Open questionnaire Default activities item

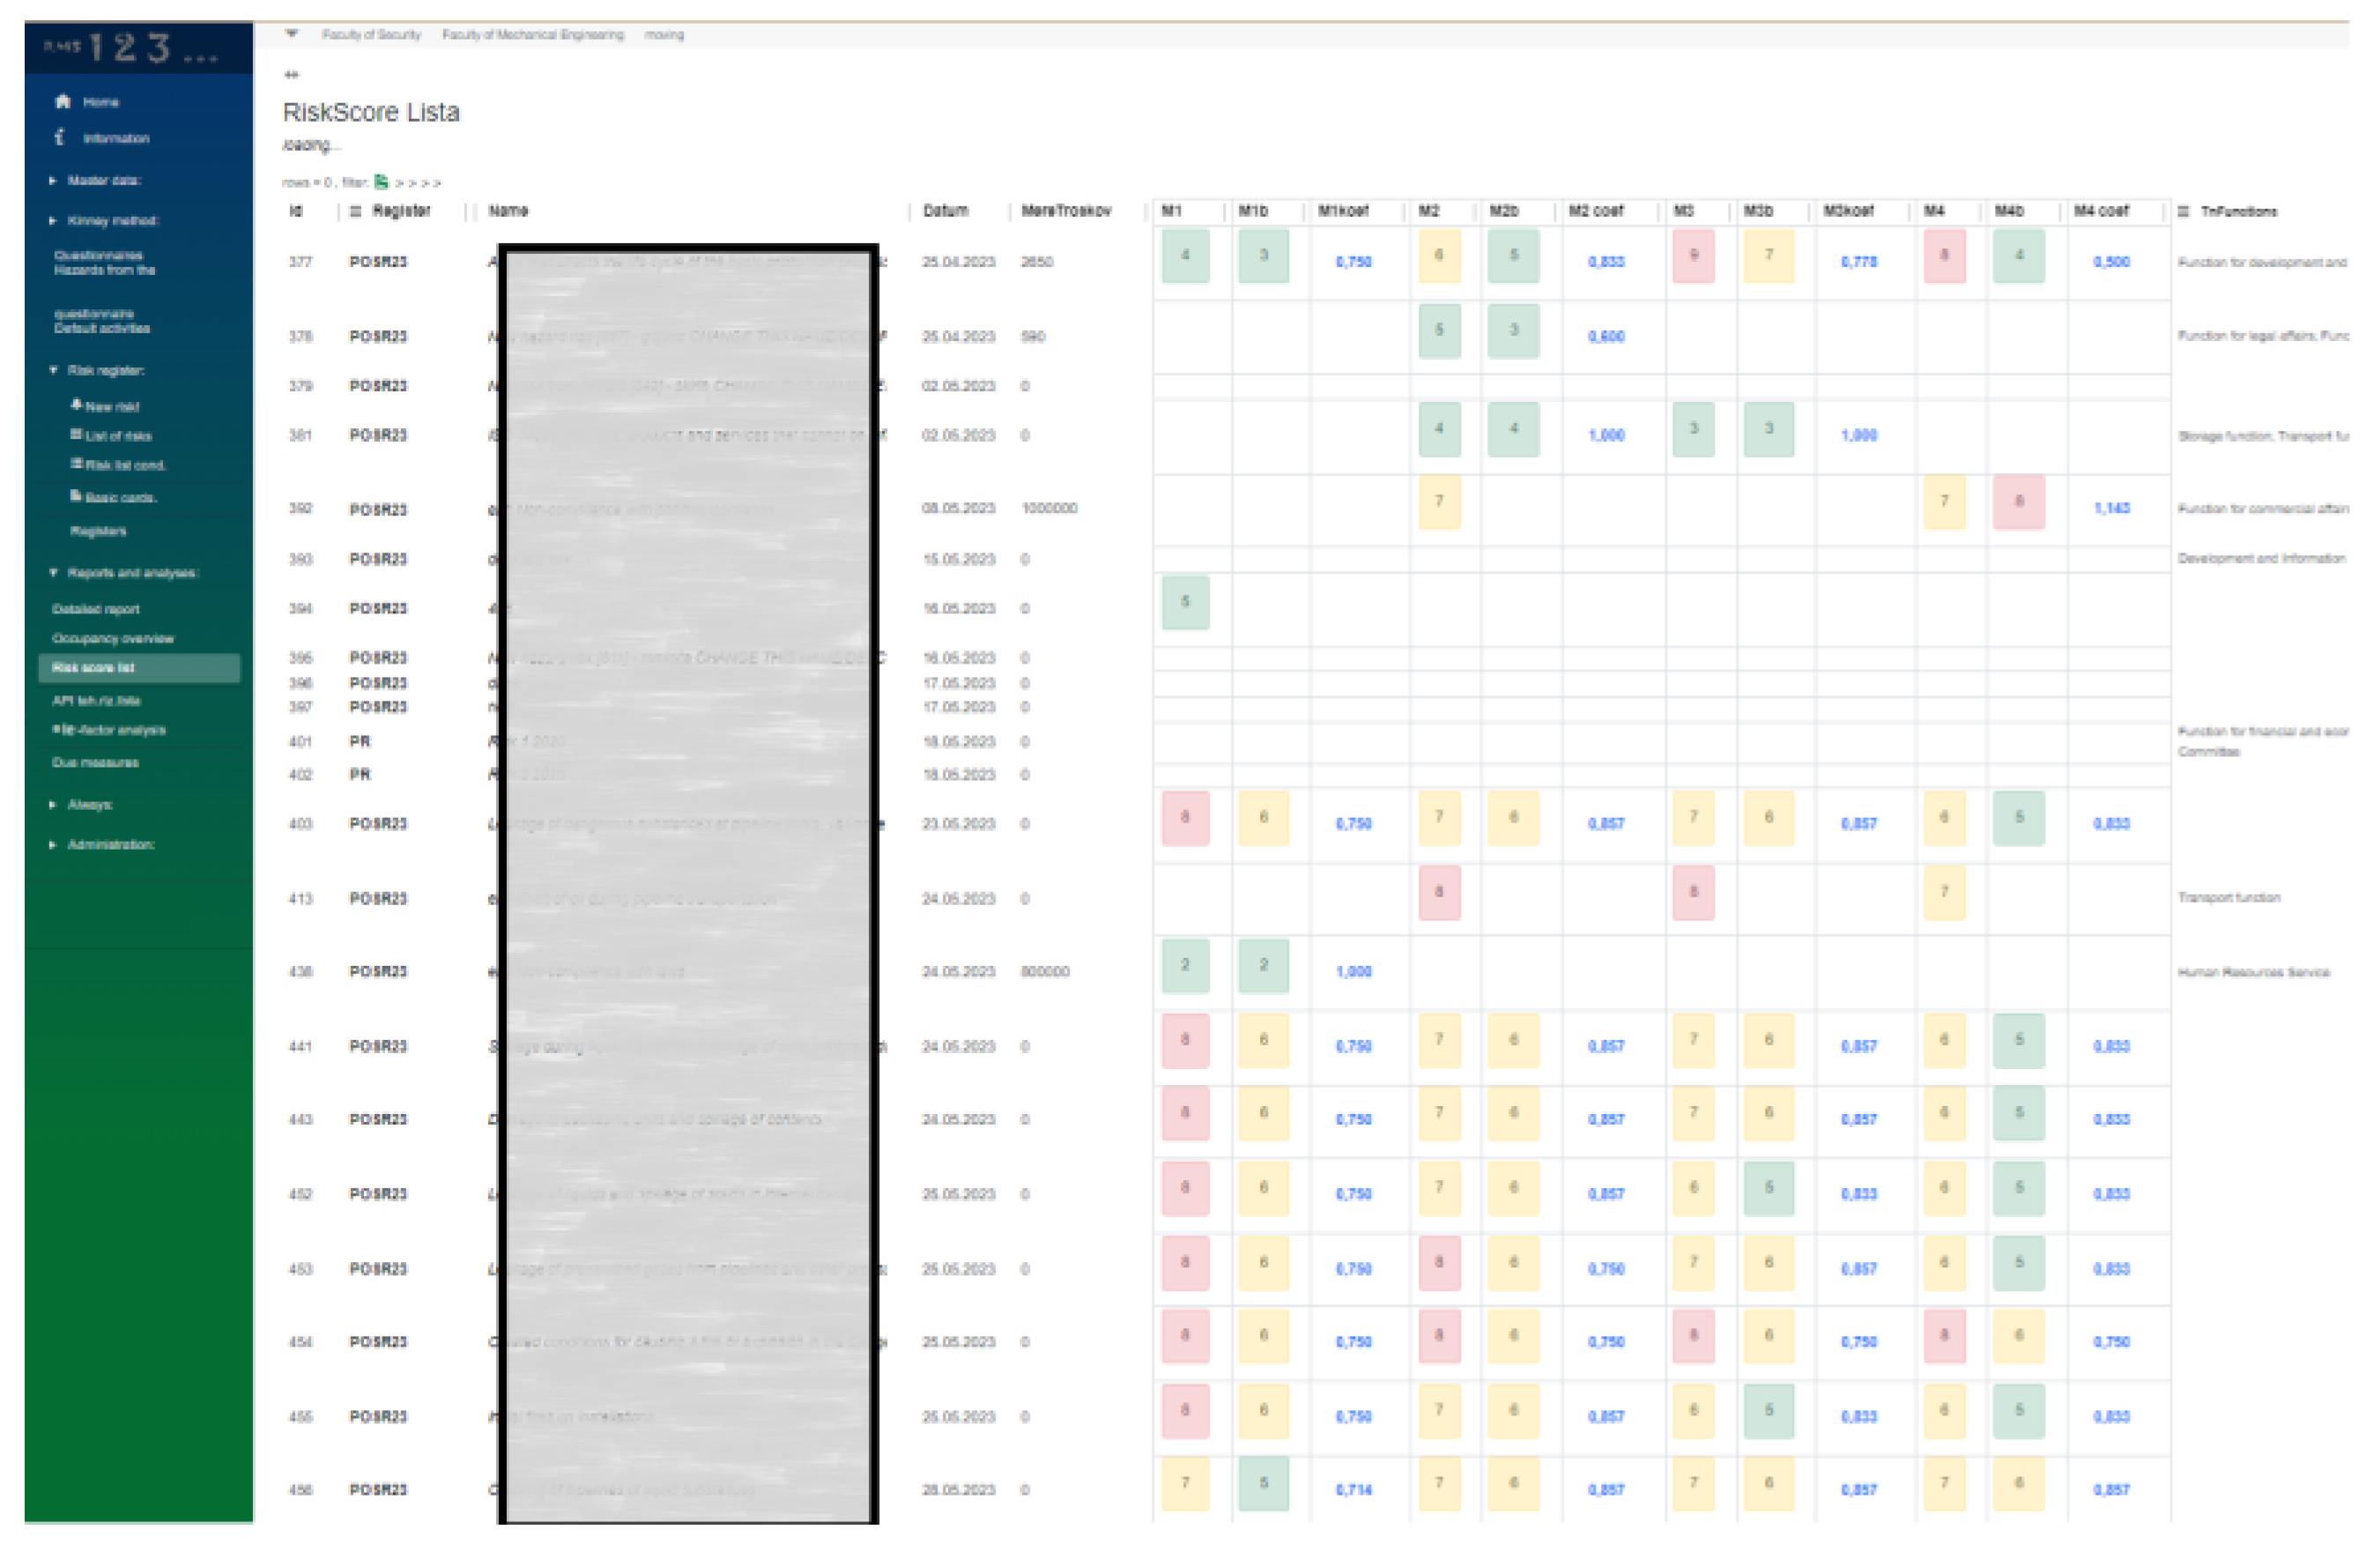(x=102, y=321)
